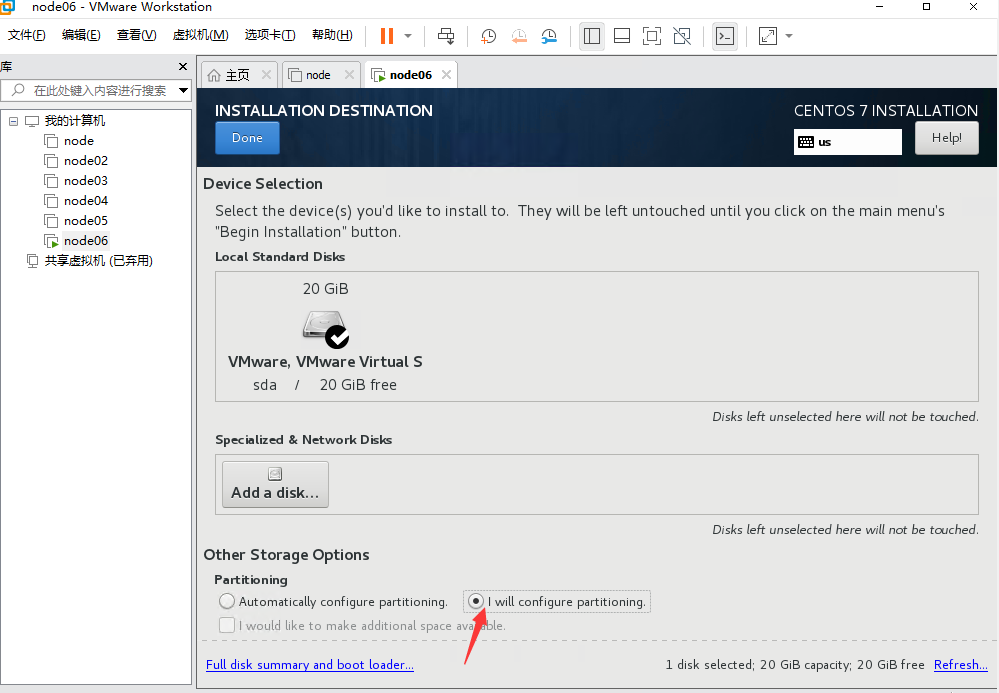Close the library panel
The height and width of the screenshot is (693, 999).
[183, 66]
